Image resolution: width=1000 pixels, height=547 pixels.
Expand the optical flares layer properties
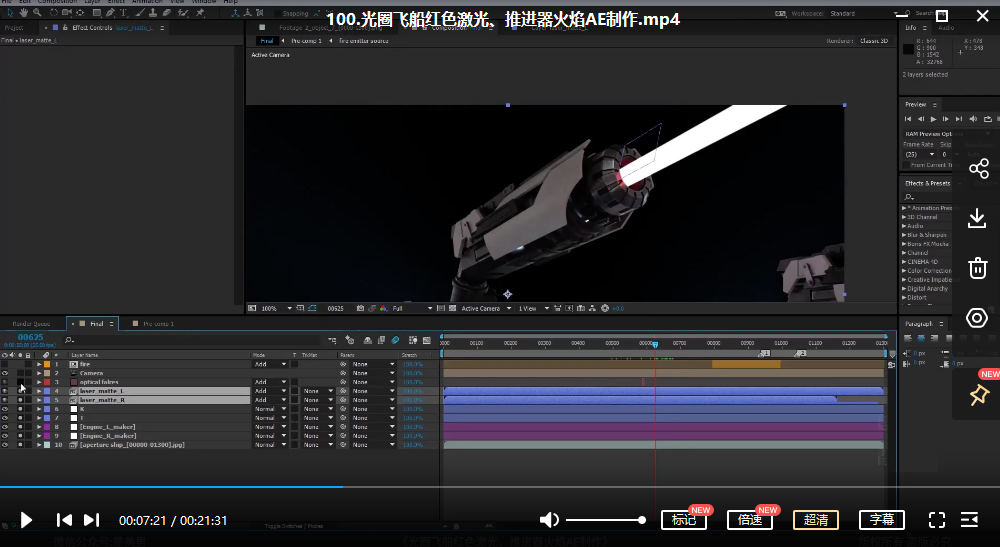39,382
